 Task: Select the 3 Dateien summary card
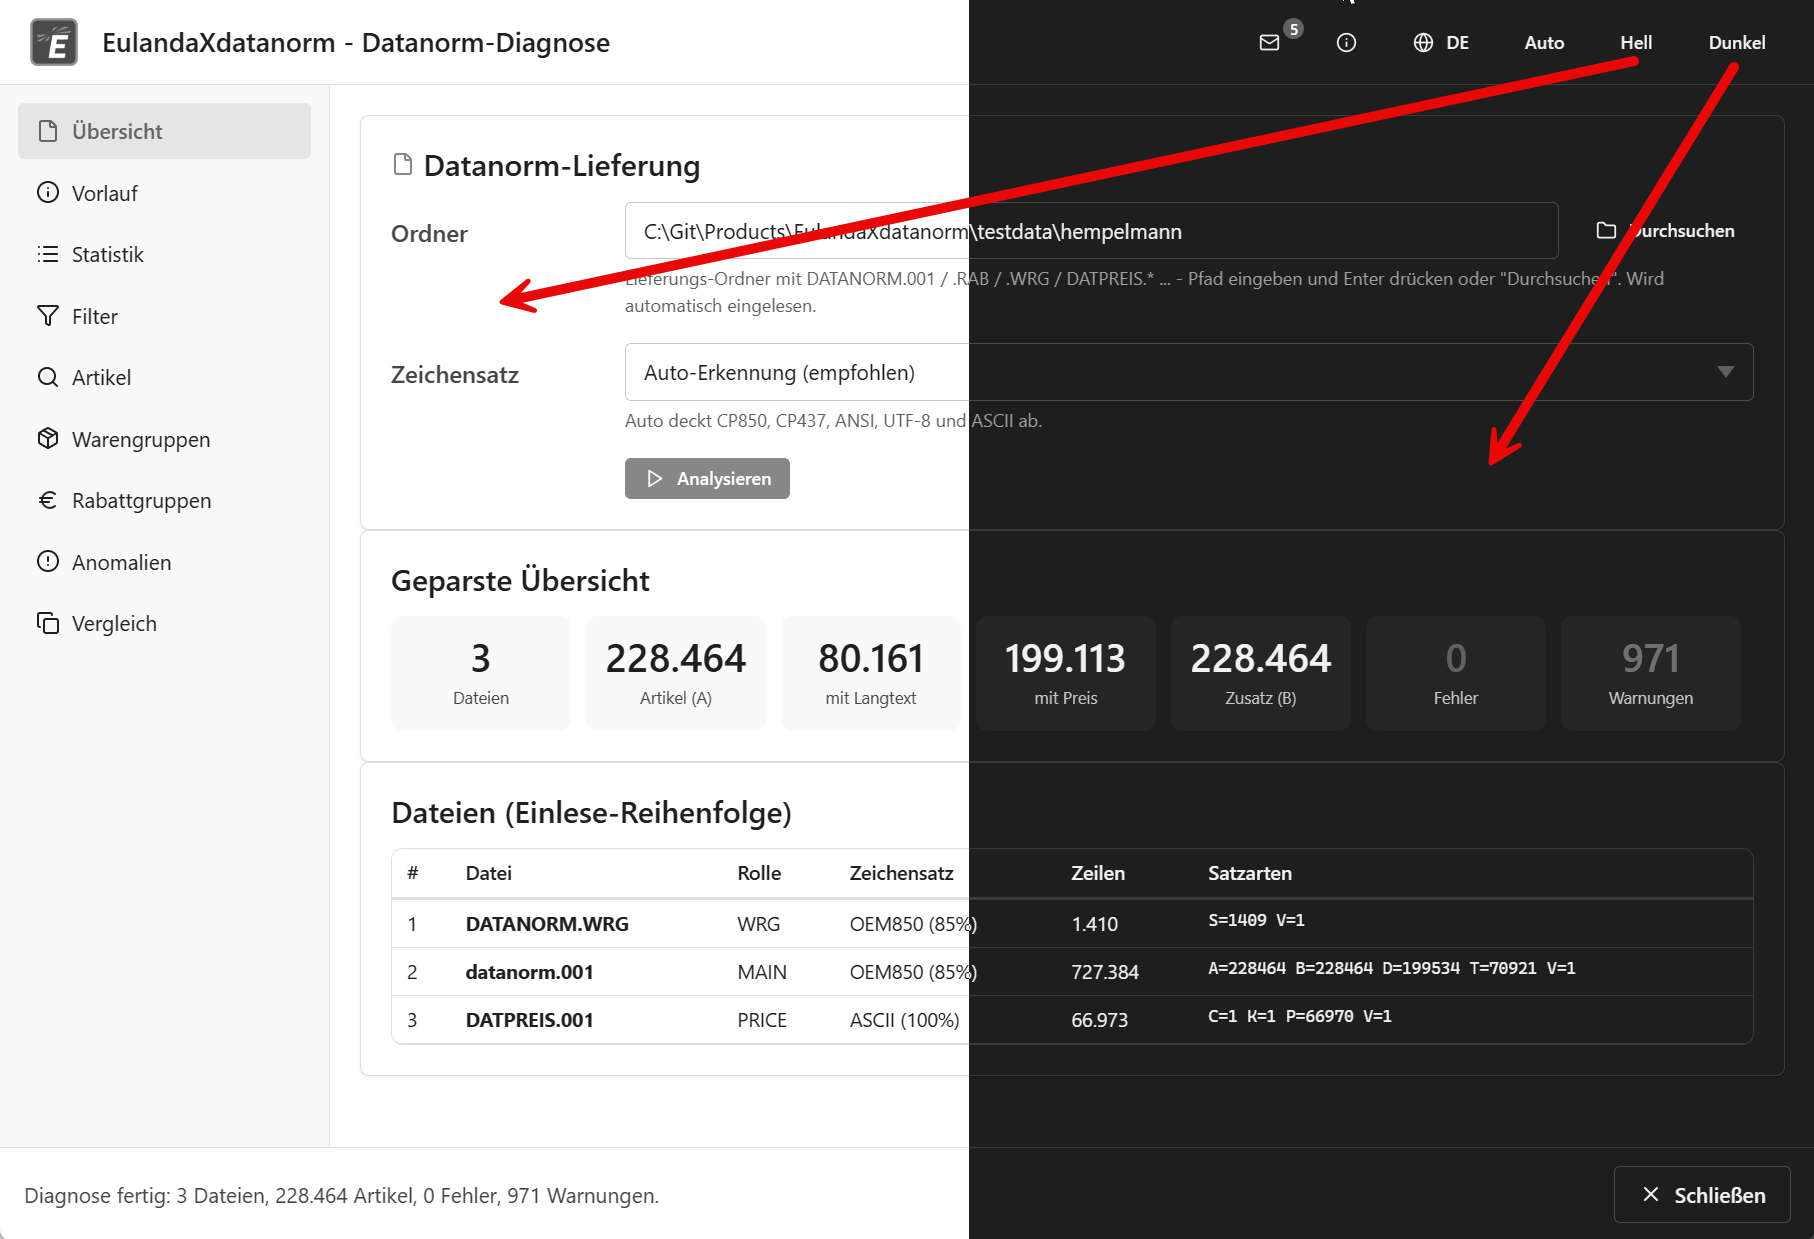point(481,673)
